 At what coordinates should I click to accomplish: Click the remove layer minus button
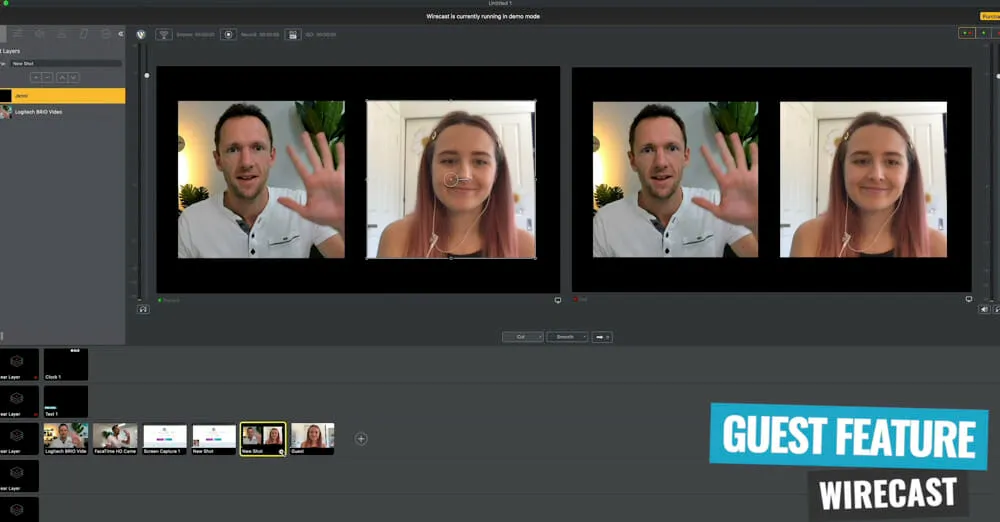tap(48, 77)
